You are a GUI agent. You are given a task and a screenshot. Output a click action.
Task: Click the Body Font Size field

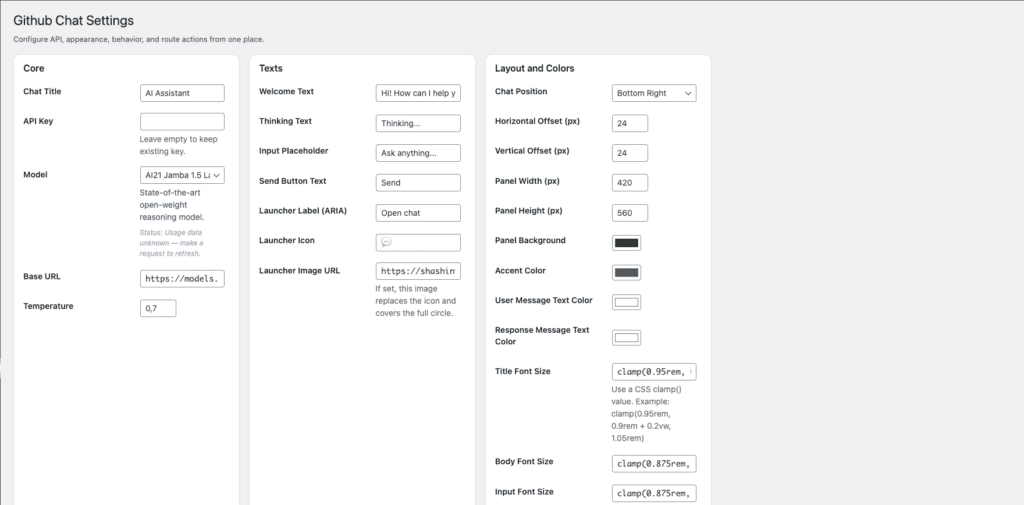pyautogui.click(x=654, y=464)
